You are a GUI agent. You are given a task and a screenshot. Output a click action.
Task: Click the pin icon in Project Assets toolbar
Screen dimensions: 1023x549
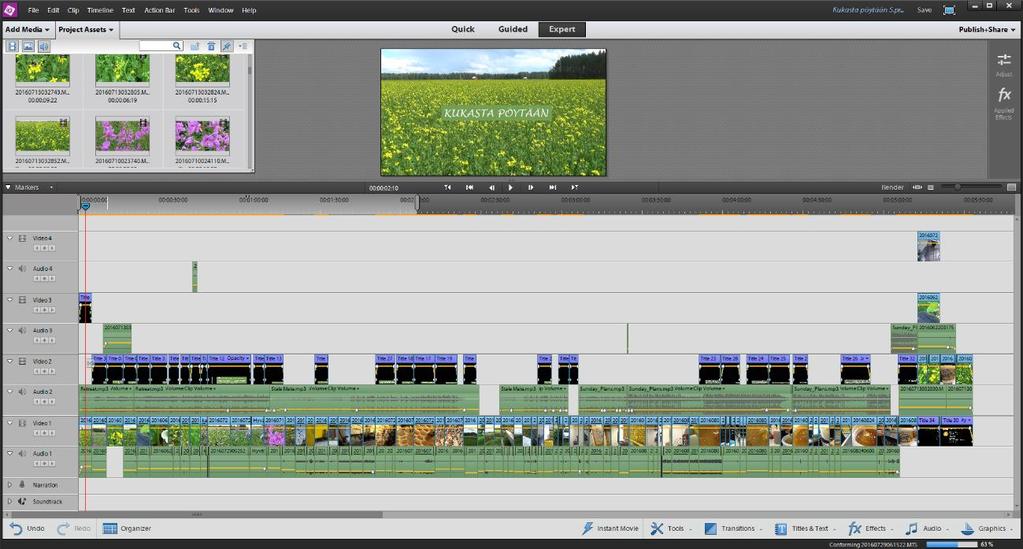pyautogui.click(x=226, y=46)
